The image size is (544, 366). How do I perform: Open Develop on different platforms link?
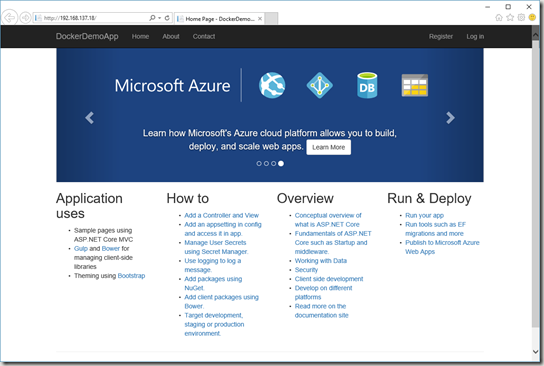[x=323, y=292]
